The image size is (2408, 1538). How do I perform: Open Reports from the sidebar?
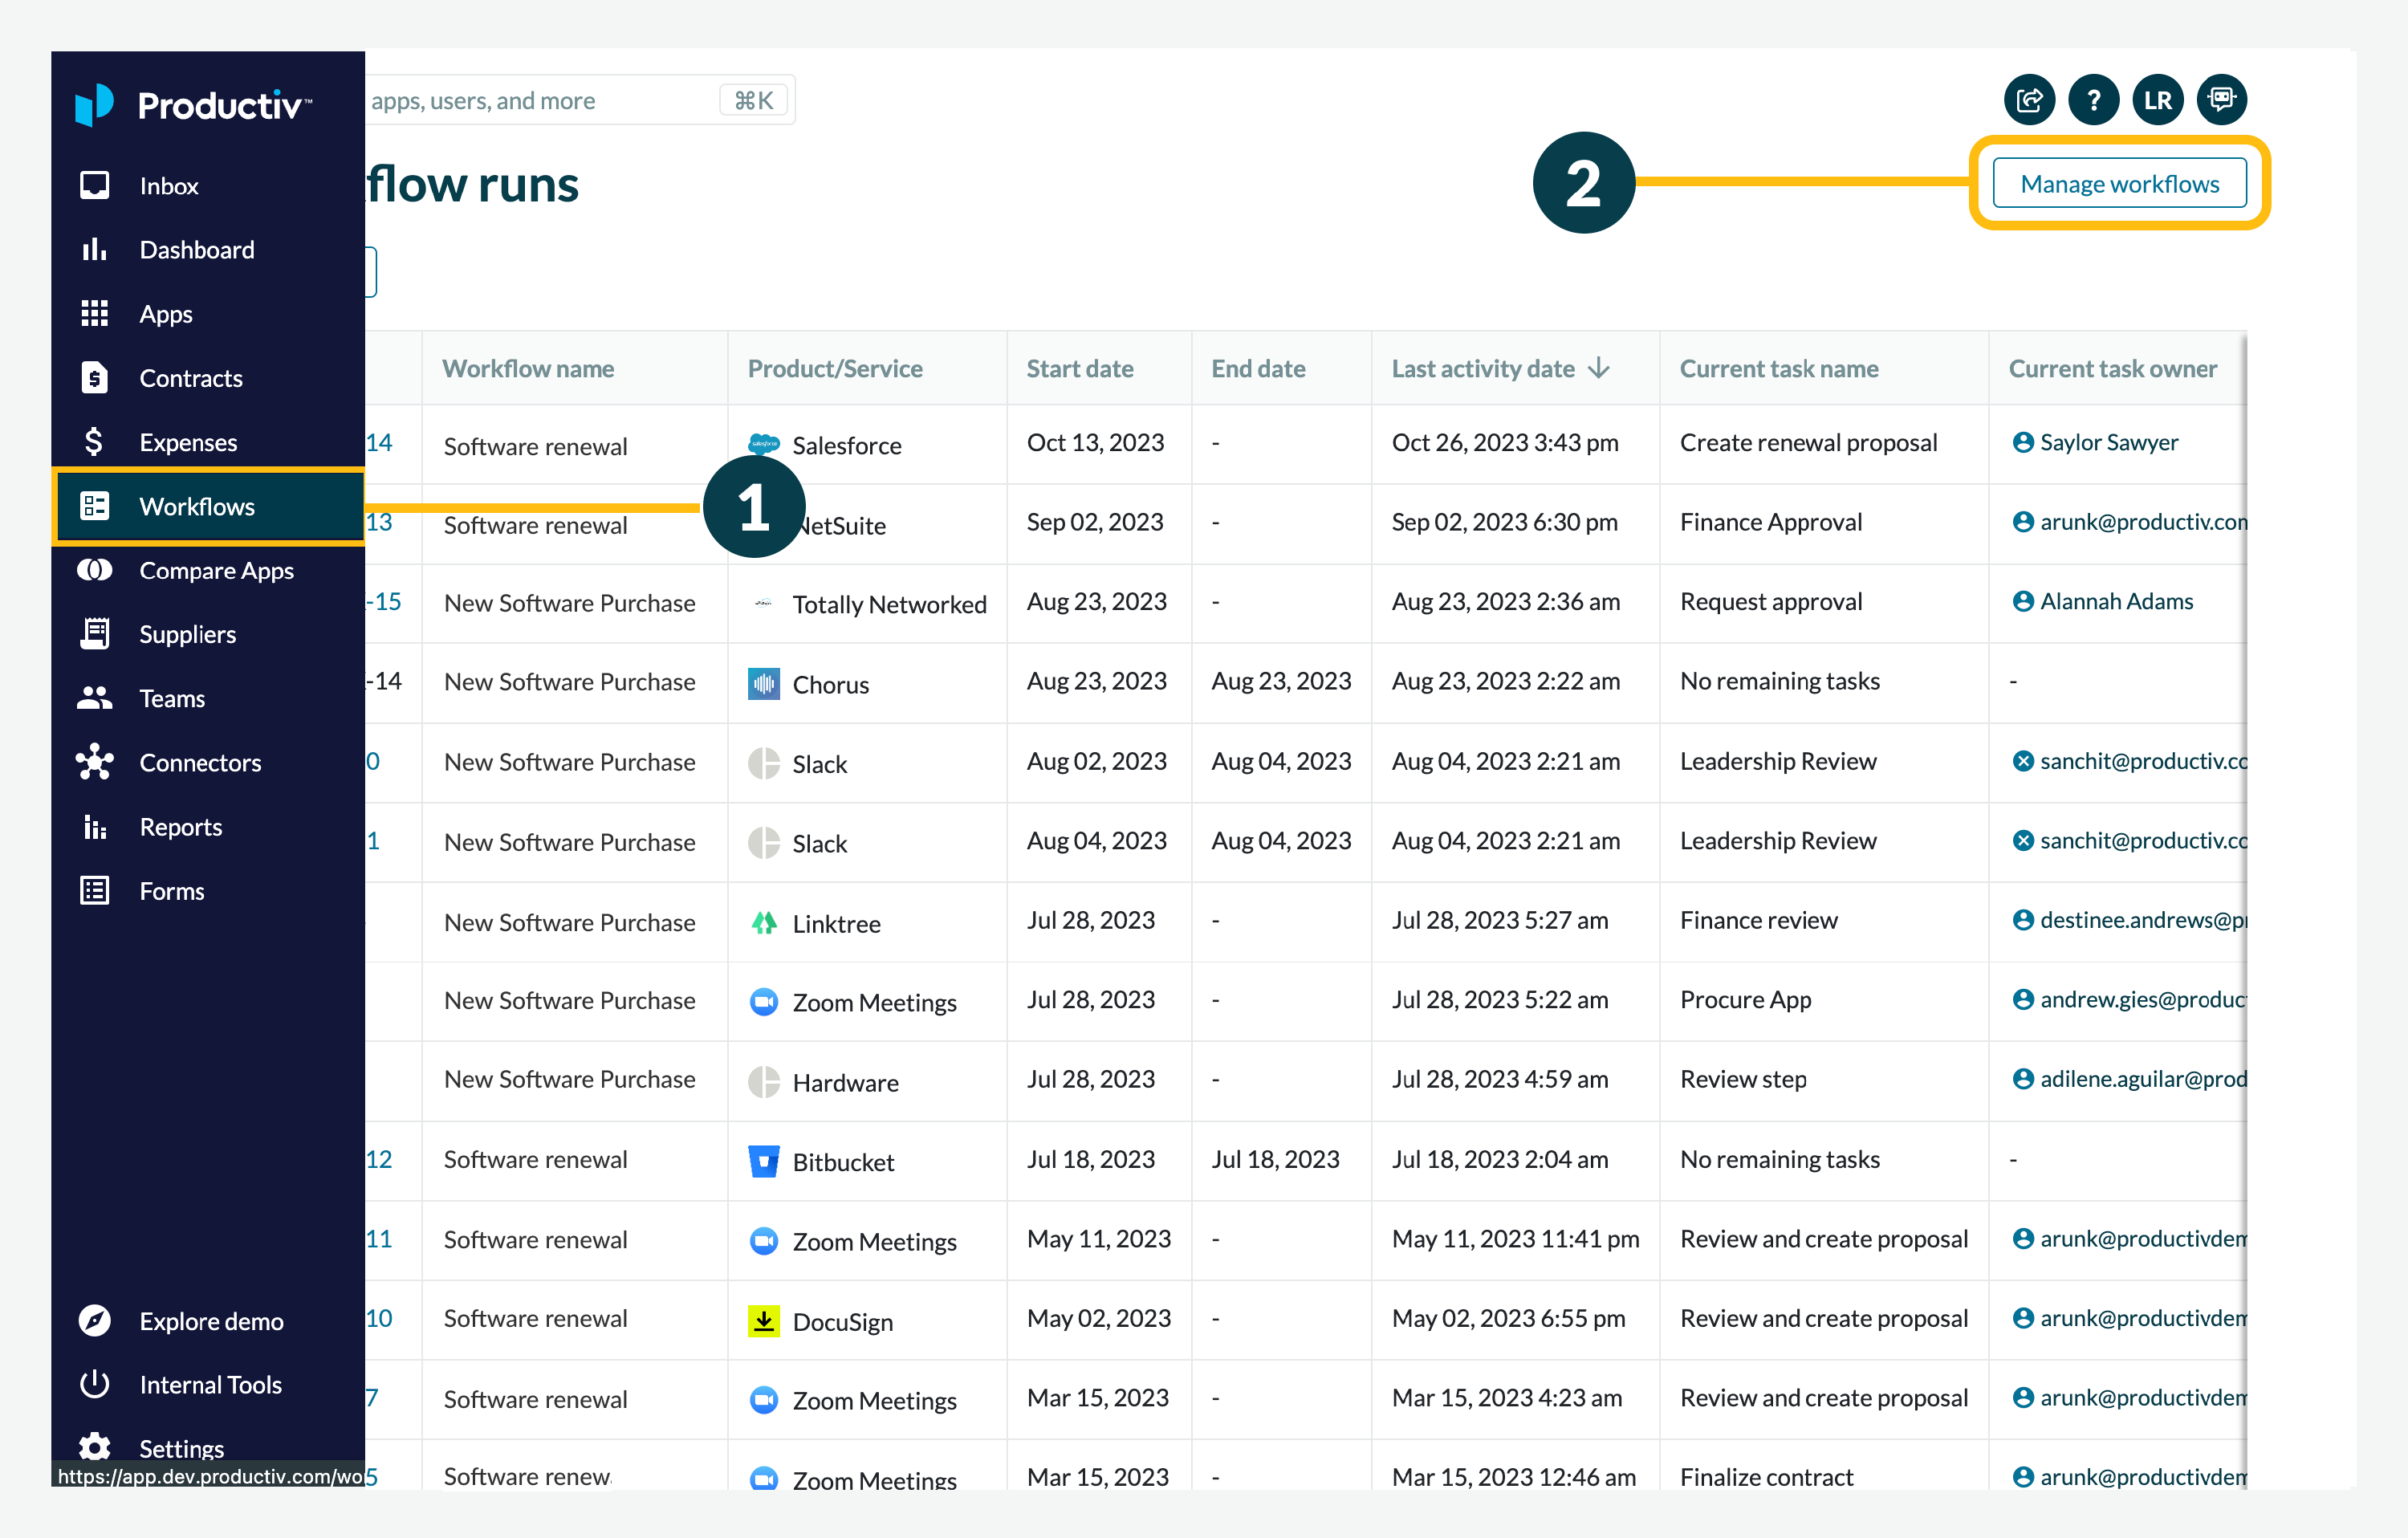coord(180,827)
